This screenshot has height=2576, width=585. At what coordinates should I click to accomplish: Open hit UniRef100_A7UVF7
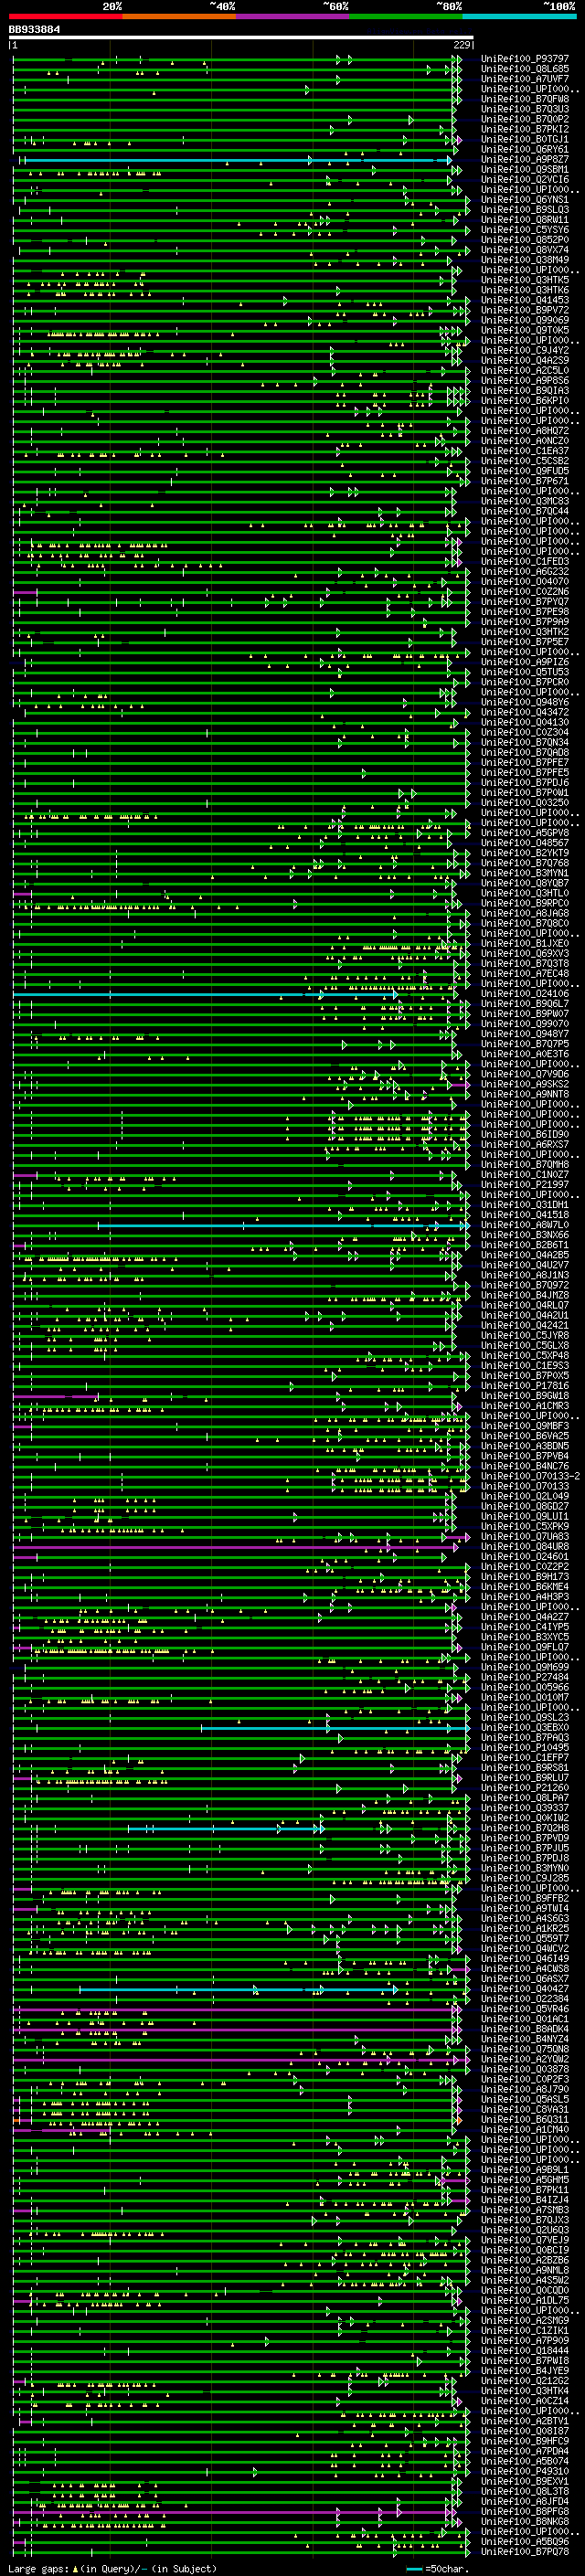point(525,79)
